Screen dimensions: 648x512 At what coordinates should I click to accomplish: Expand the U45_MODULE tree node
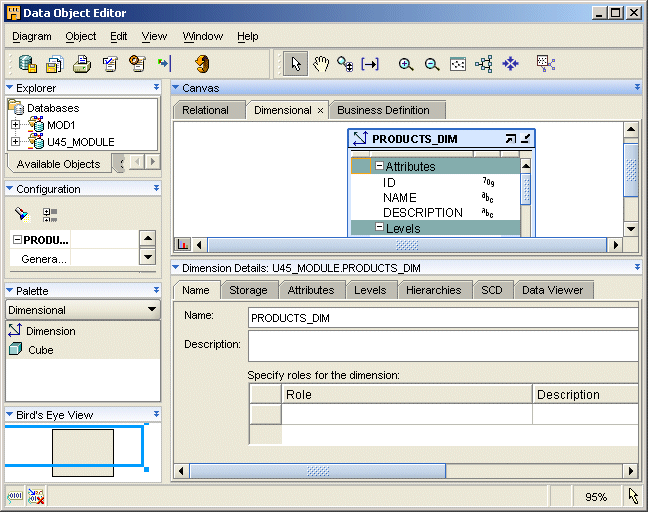(16, 142)
